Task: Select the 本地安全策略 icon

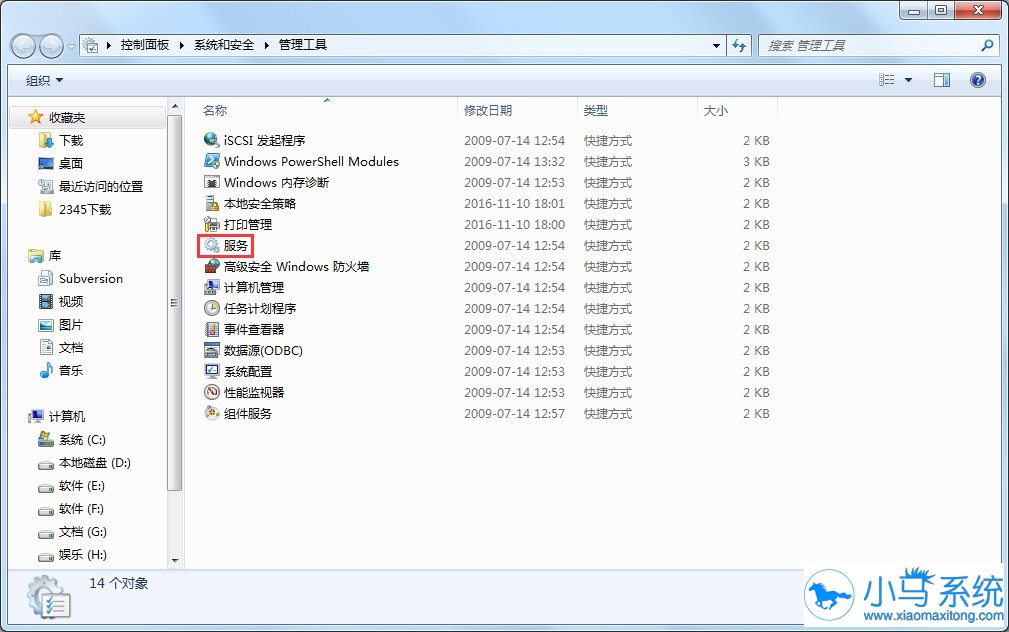Action: [211, 203]
